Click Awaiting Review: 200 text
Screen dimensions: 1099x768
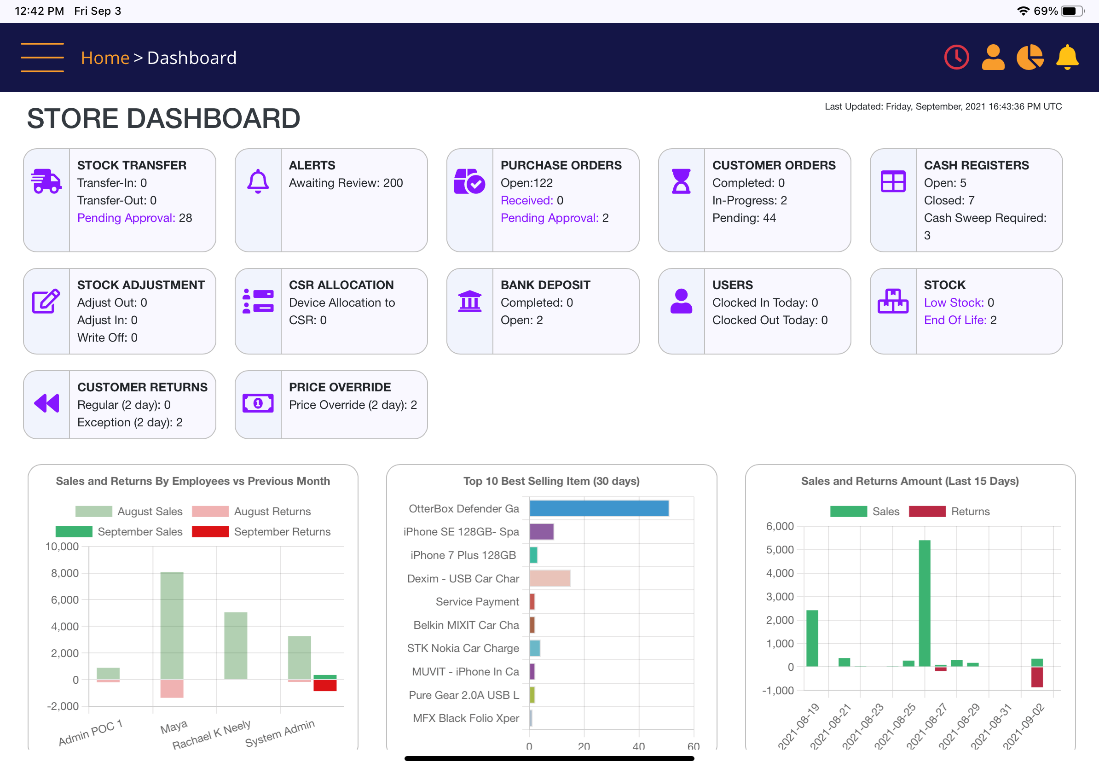(x=346, y=183)
